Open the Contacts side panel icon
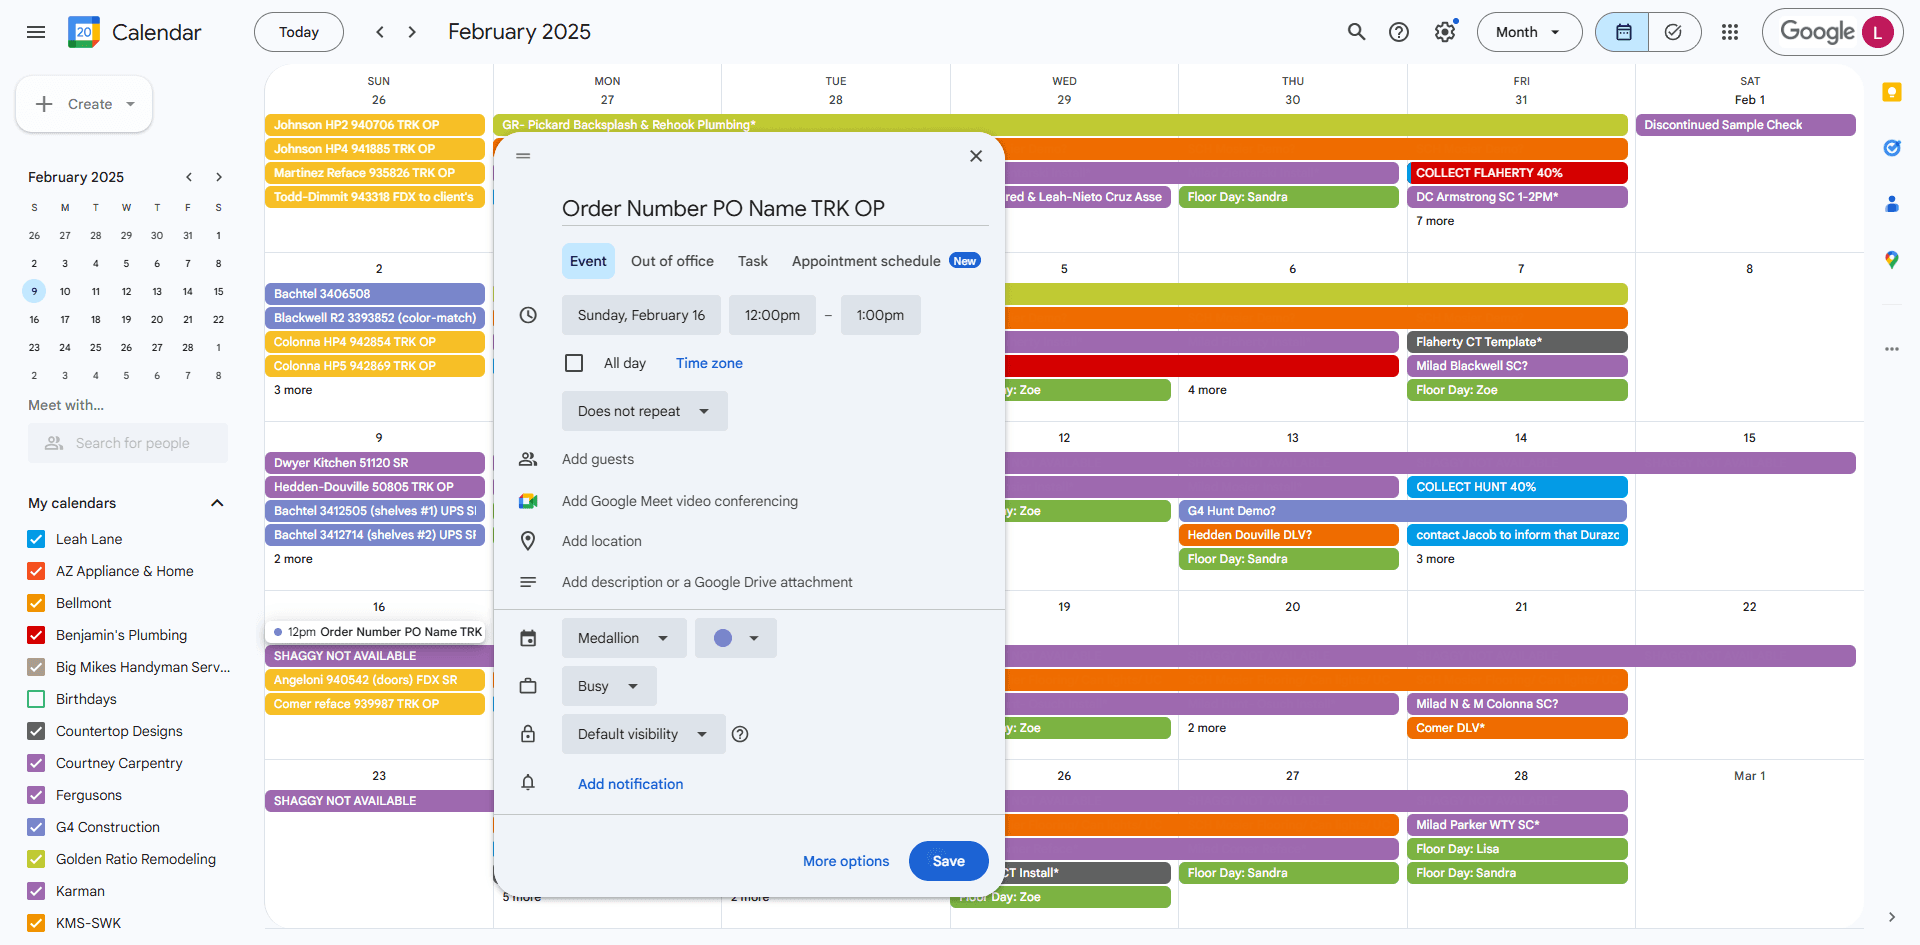Image resolution: width=1920 pixels, height=945 pixels. point(1891,204)
